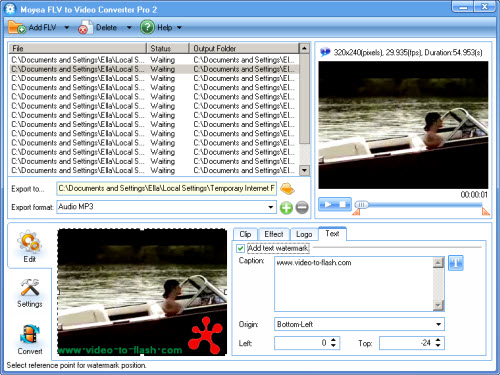Viewport: 500px width, 375px height.
Task: Select the first file in the list
Action: pyautogui.click(x=154, y=60)
